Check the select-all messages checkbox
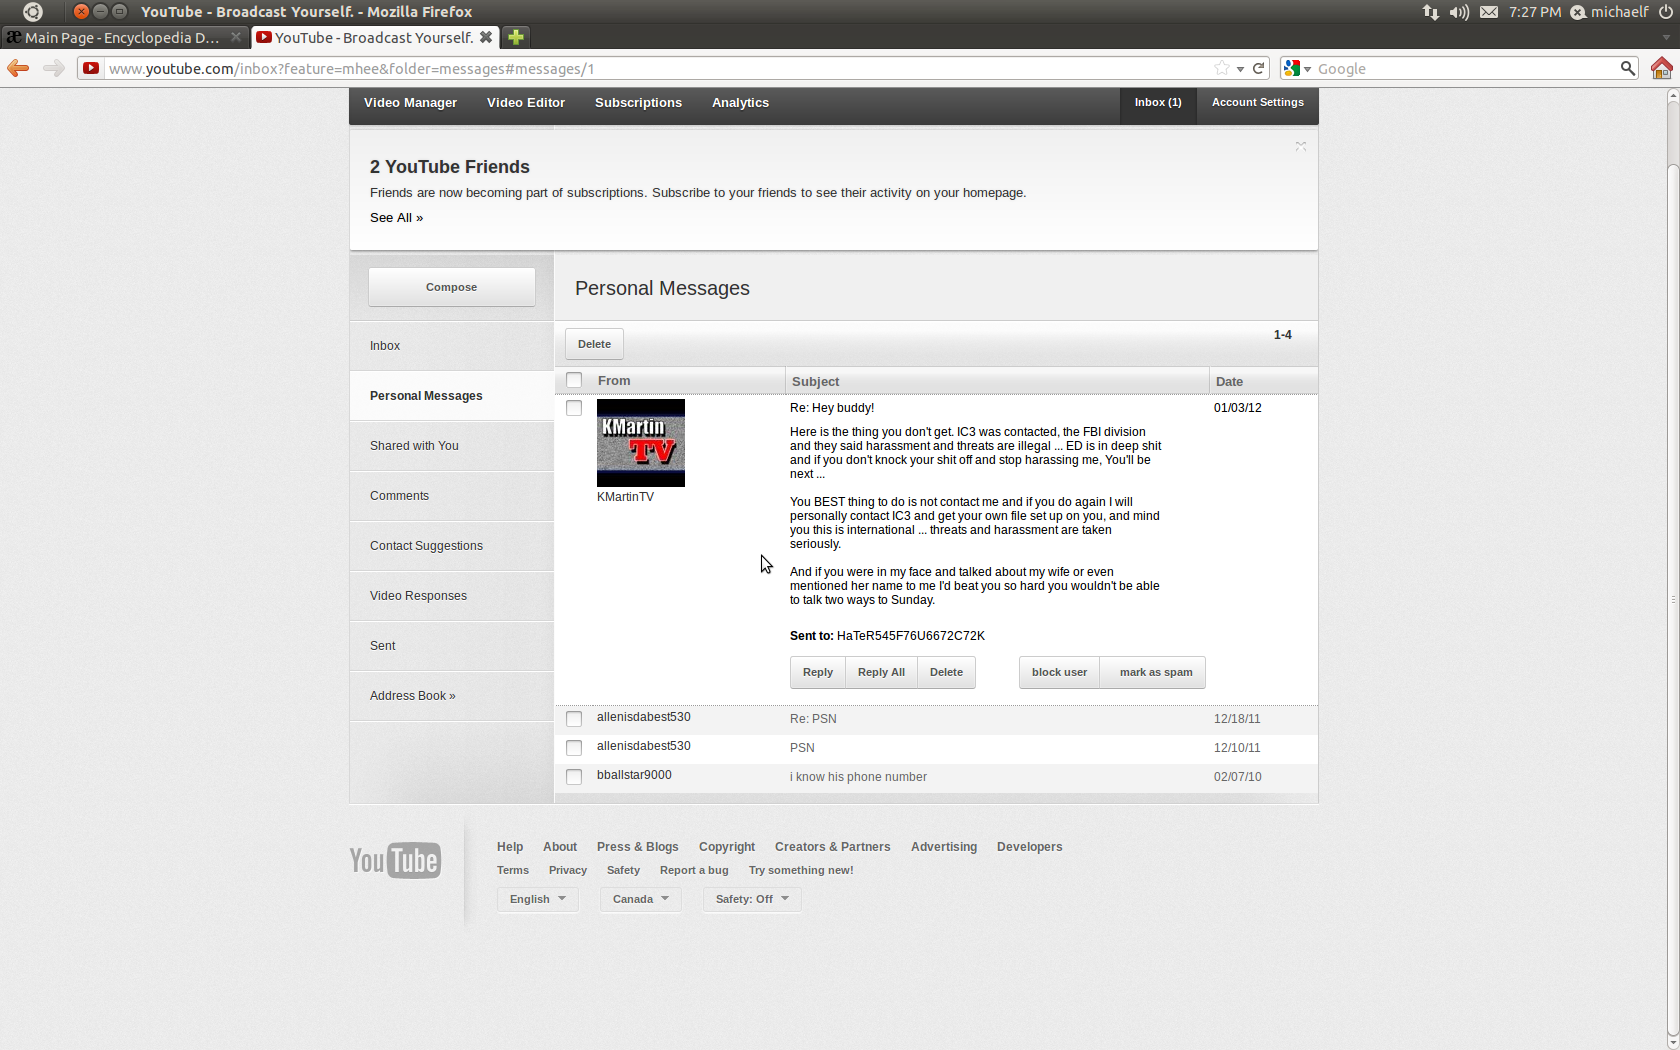Screen dimensions: 1680x1050 tap(574, 380)
